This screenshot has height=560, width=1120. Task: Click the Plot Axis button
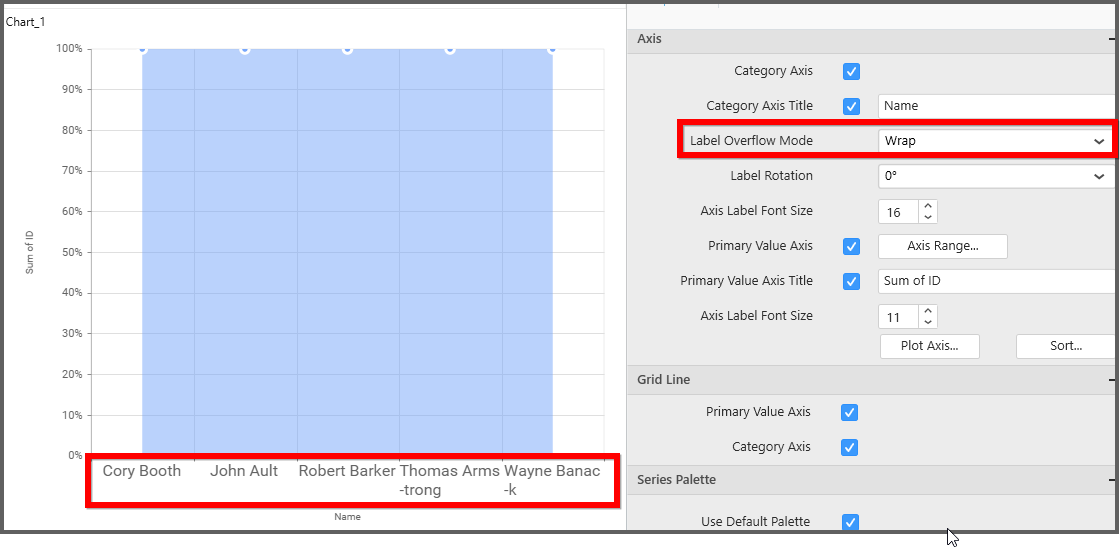point(929,346)
